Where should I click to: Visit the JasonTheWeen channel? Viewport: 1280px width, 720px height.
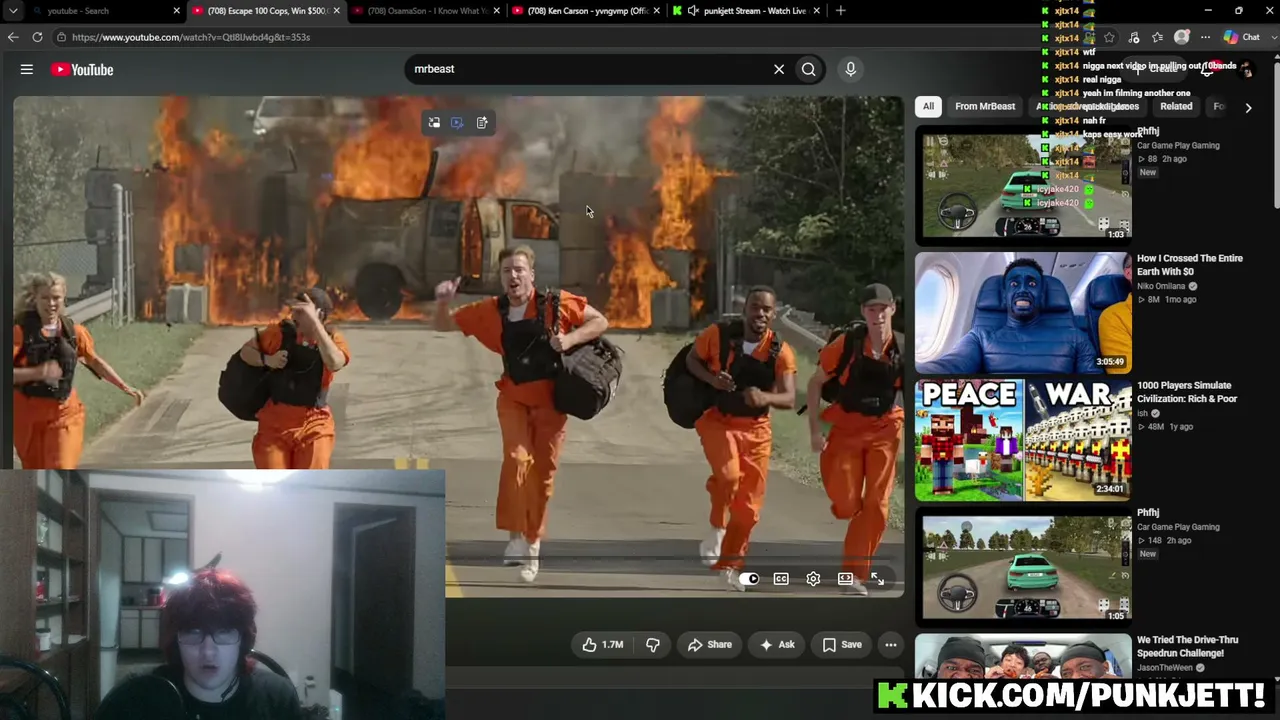pyautogui.click(x=1167, y=668)
